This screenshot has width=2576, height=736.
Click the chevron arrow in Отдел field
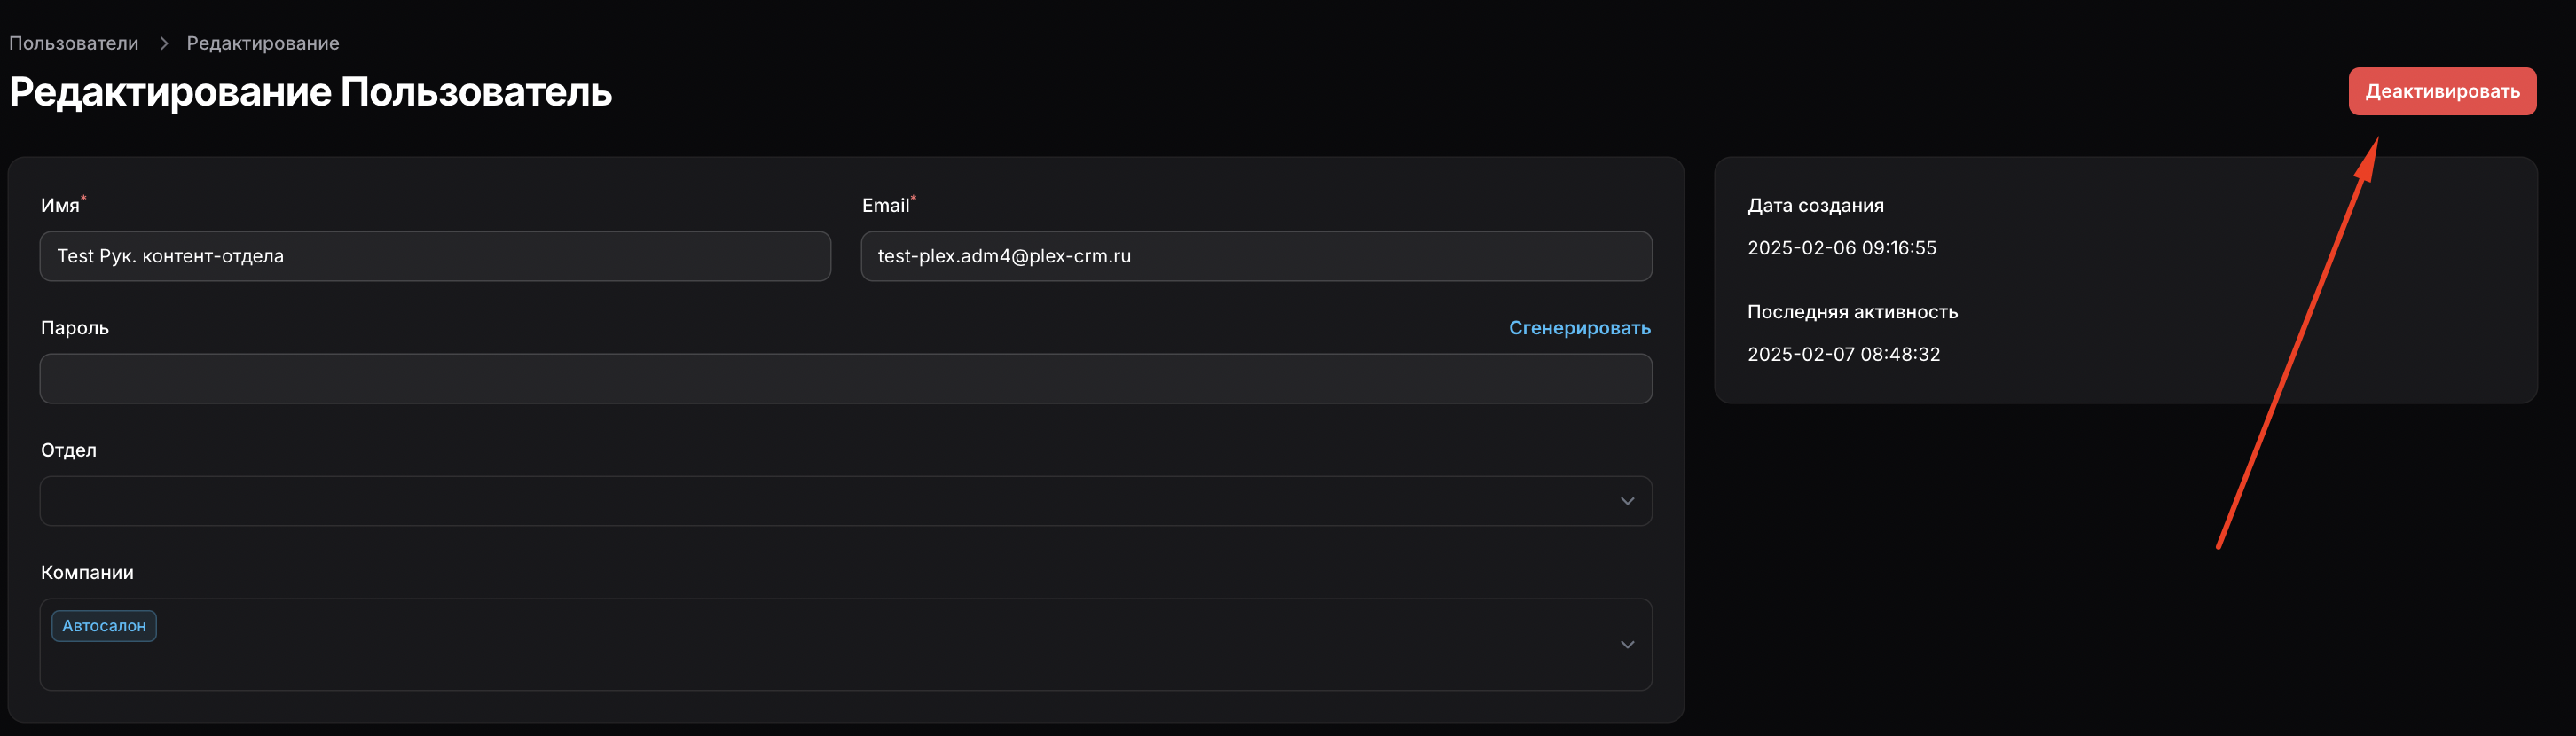(1627, 501)
